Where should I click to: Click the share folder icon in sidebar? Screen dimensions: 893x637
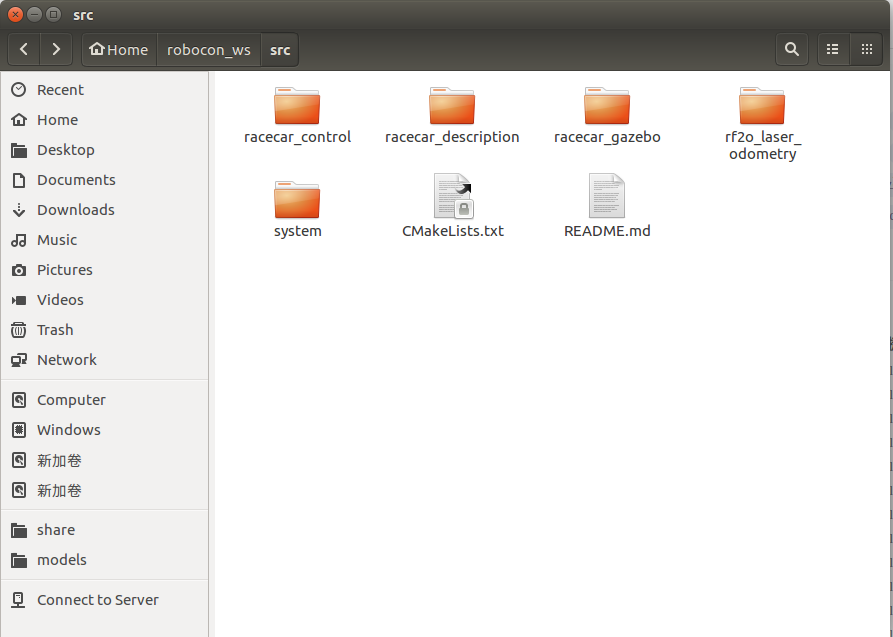(x=19, y=530)
